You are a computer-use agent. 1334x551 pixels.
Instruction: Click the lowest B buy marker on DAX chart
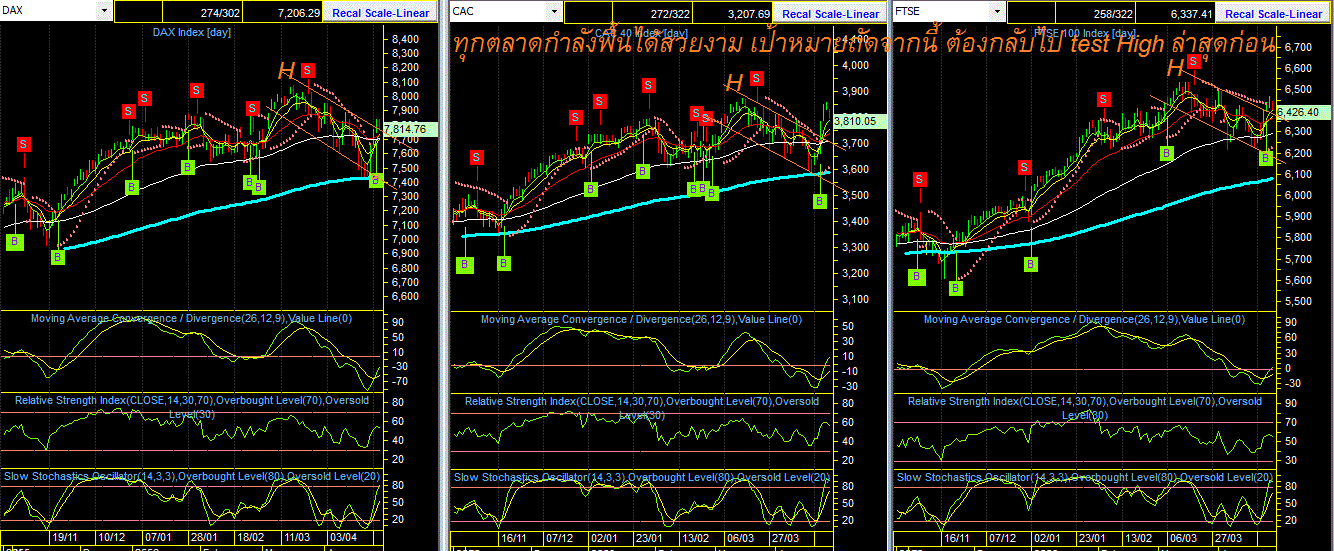(x=57, y=257)
